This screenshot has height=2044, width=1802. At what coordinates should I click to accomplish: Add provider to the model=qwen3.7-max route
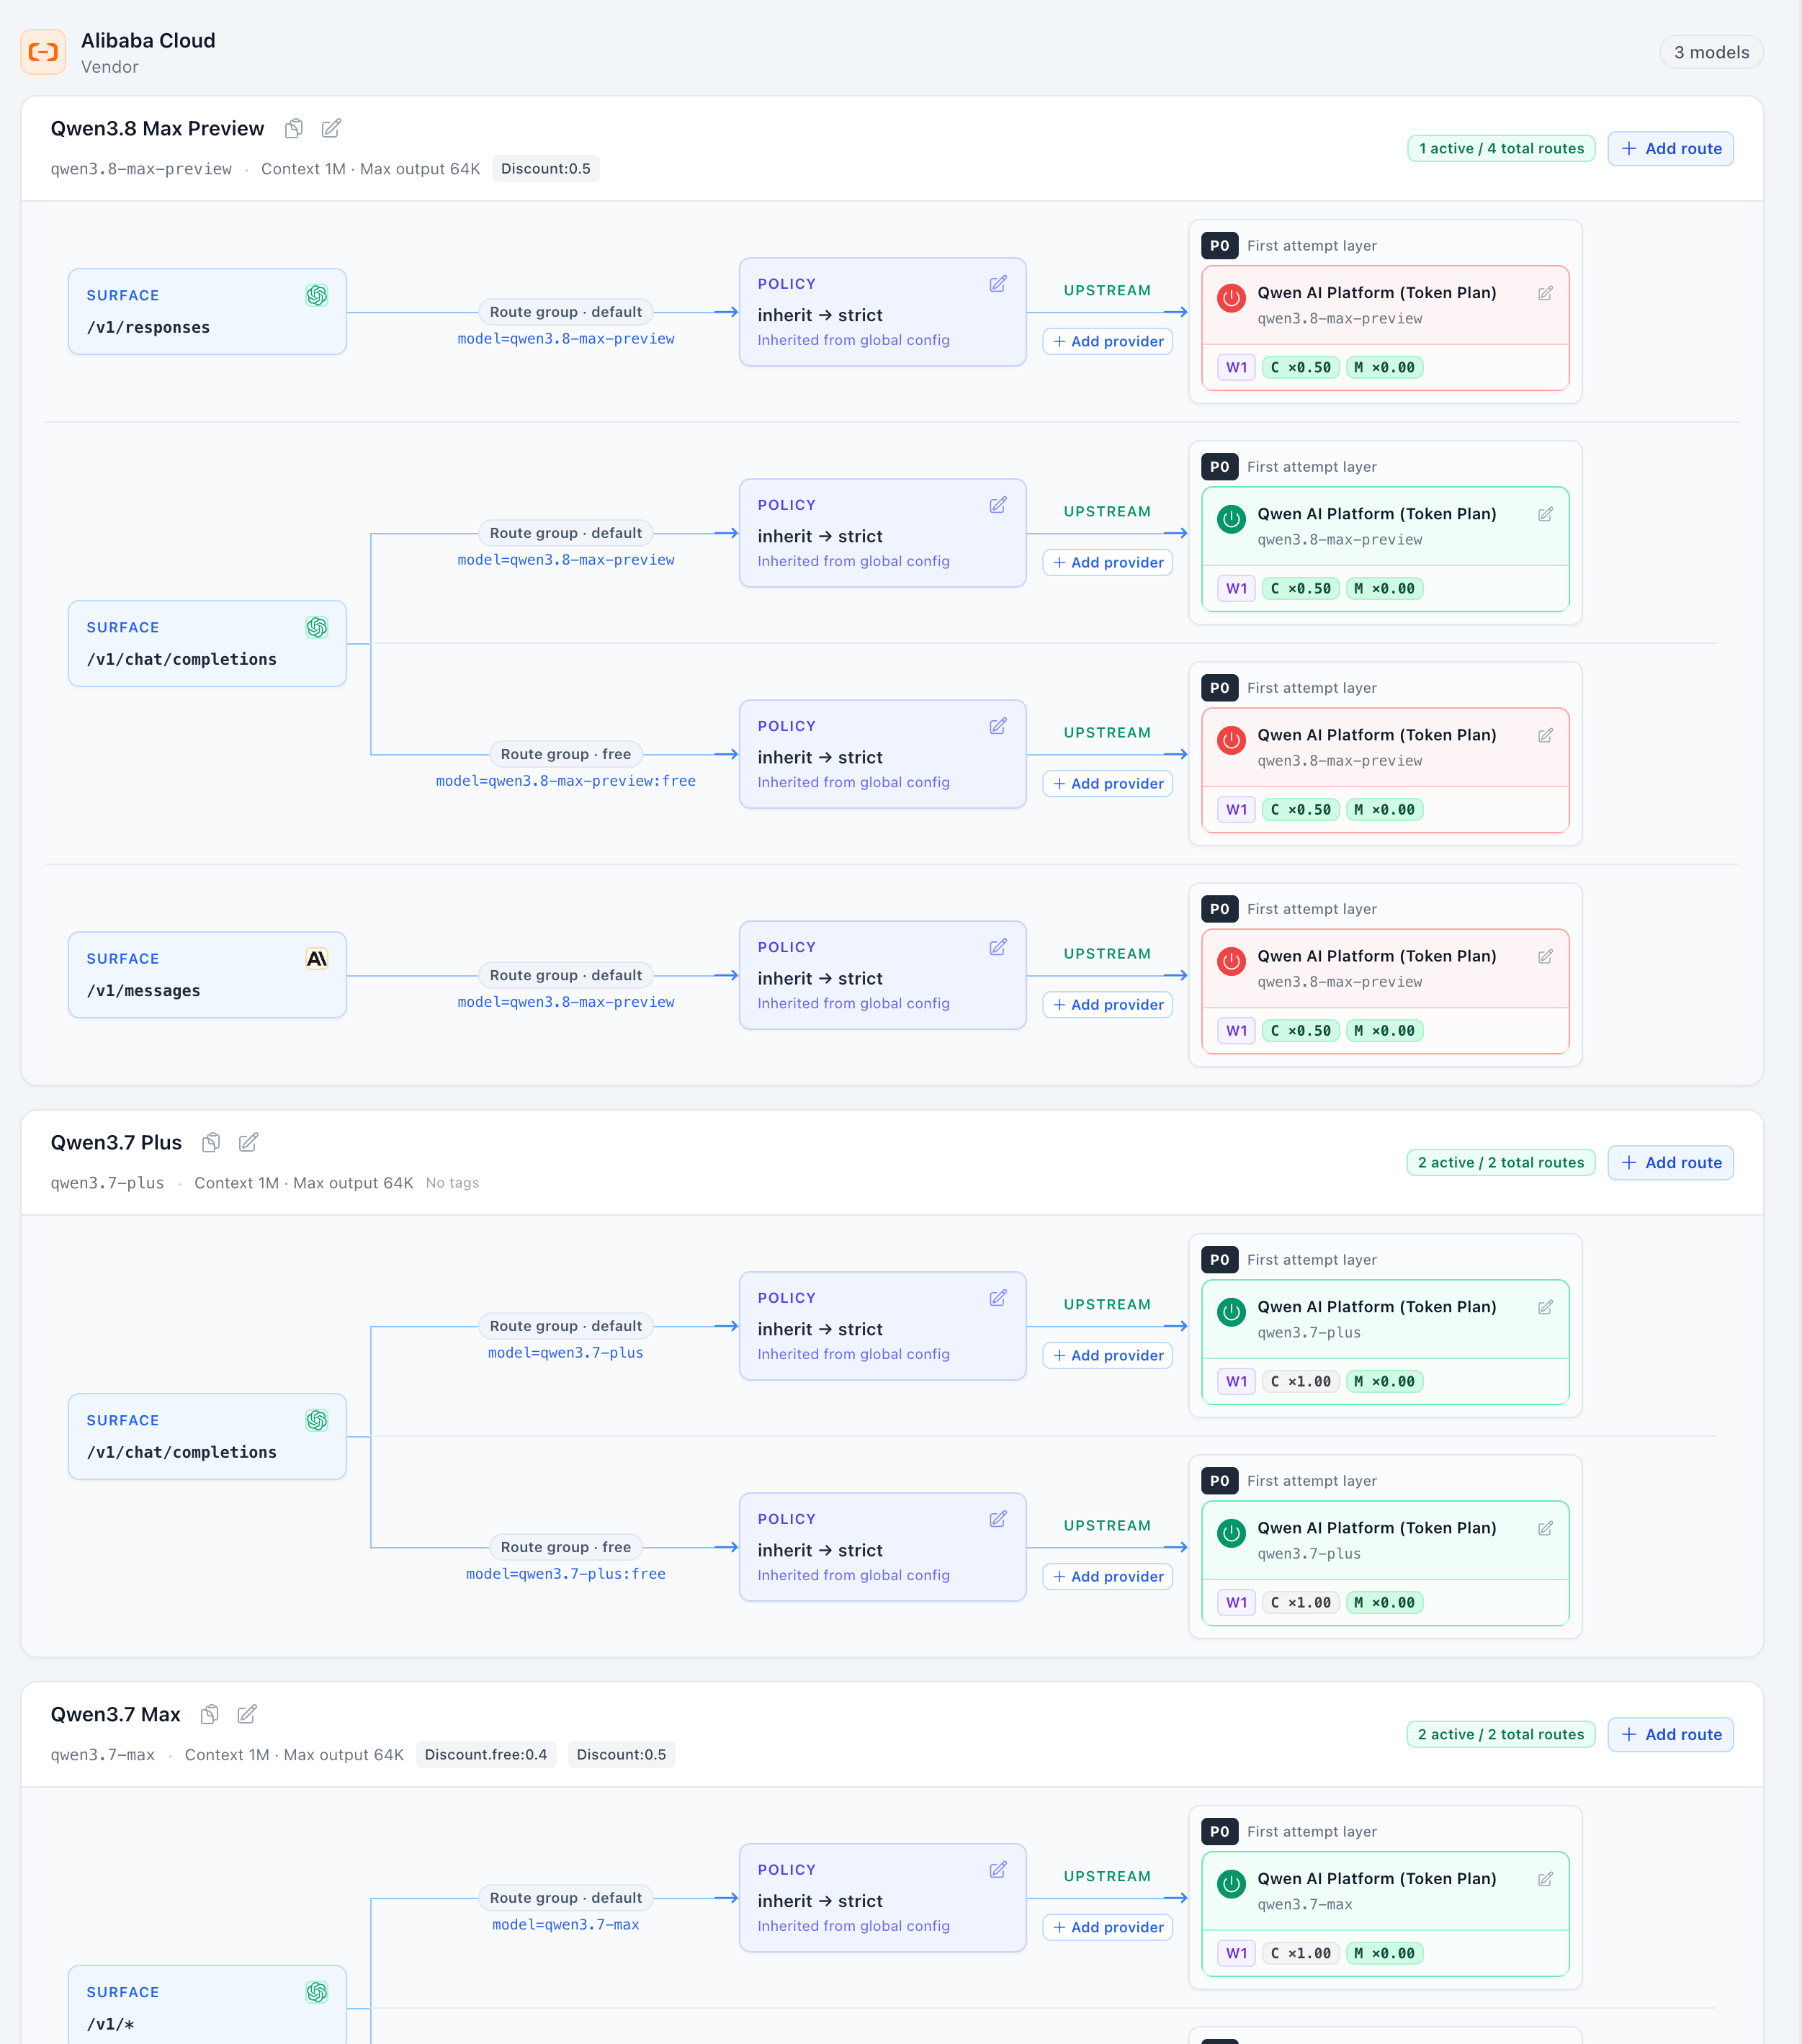(1107, 1927)
